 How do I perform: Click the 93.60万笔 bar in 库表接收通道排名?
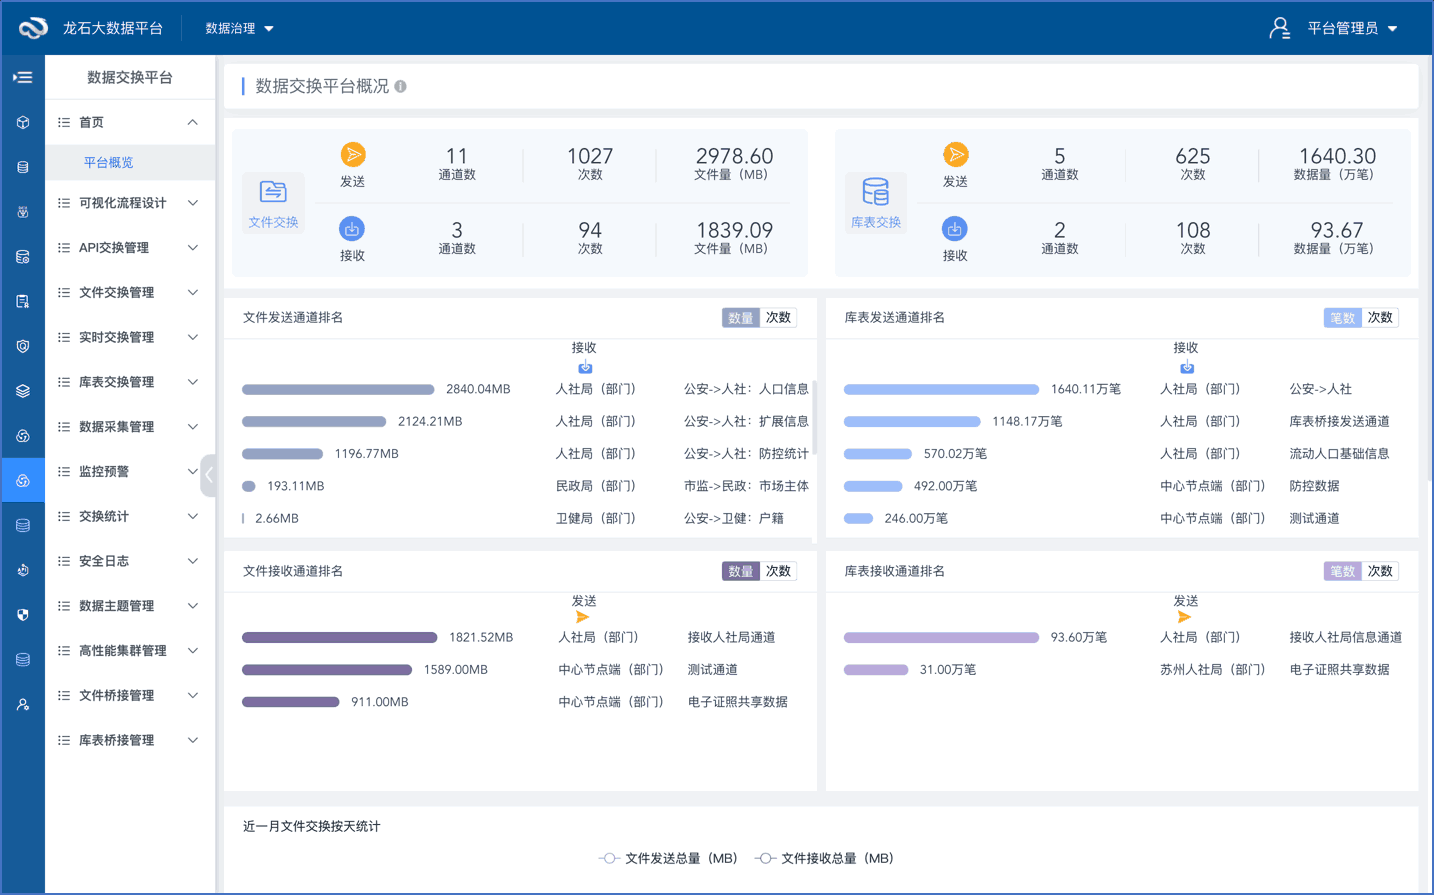pyautogui.click(x=941, y=638)
